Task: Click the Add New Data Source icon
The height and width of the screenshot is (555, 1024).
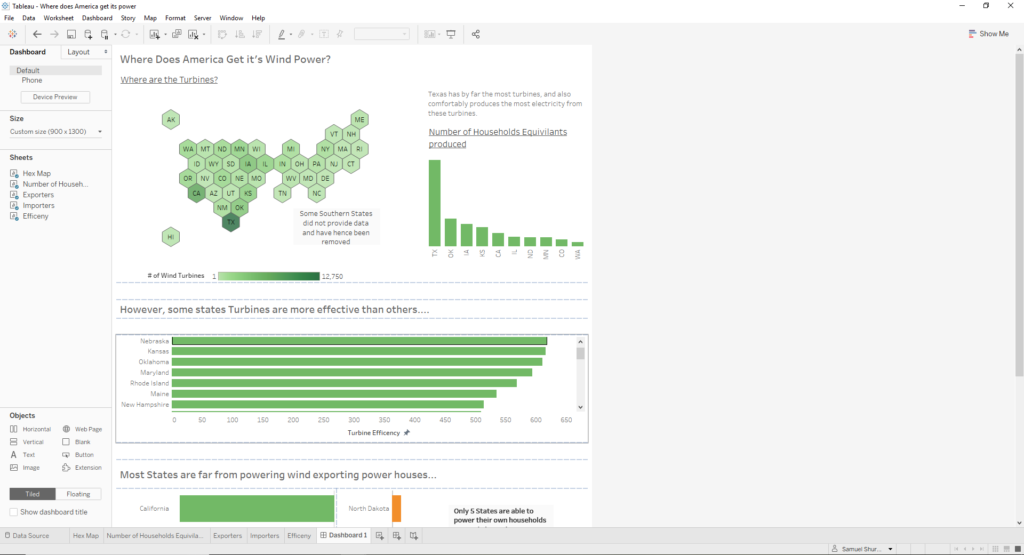Action: [x=88, y=34]
